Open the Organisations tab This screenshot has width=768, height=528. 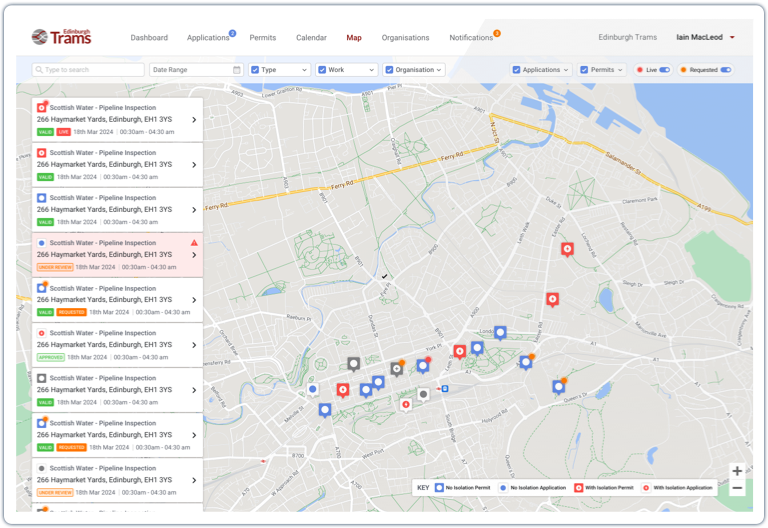(405, 38)
